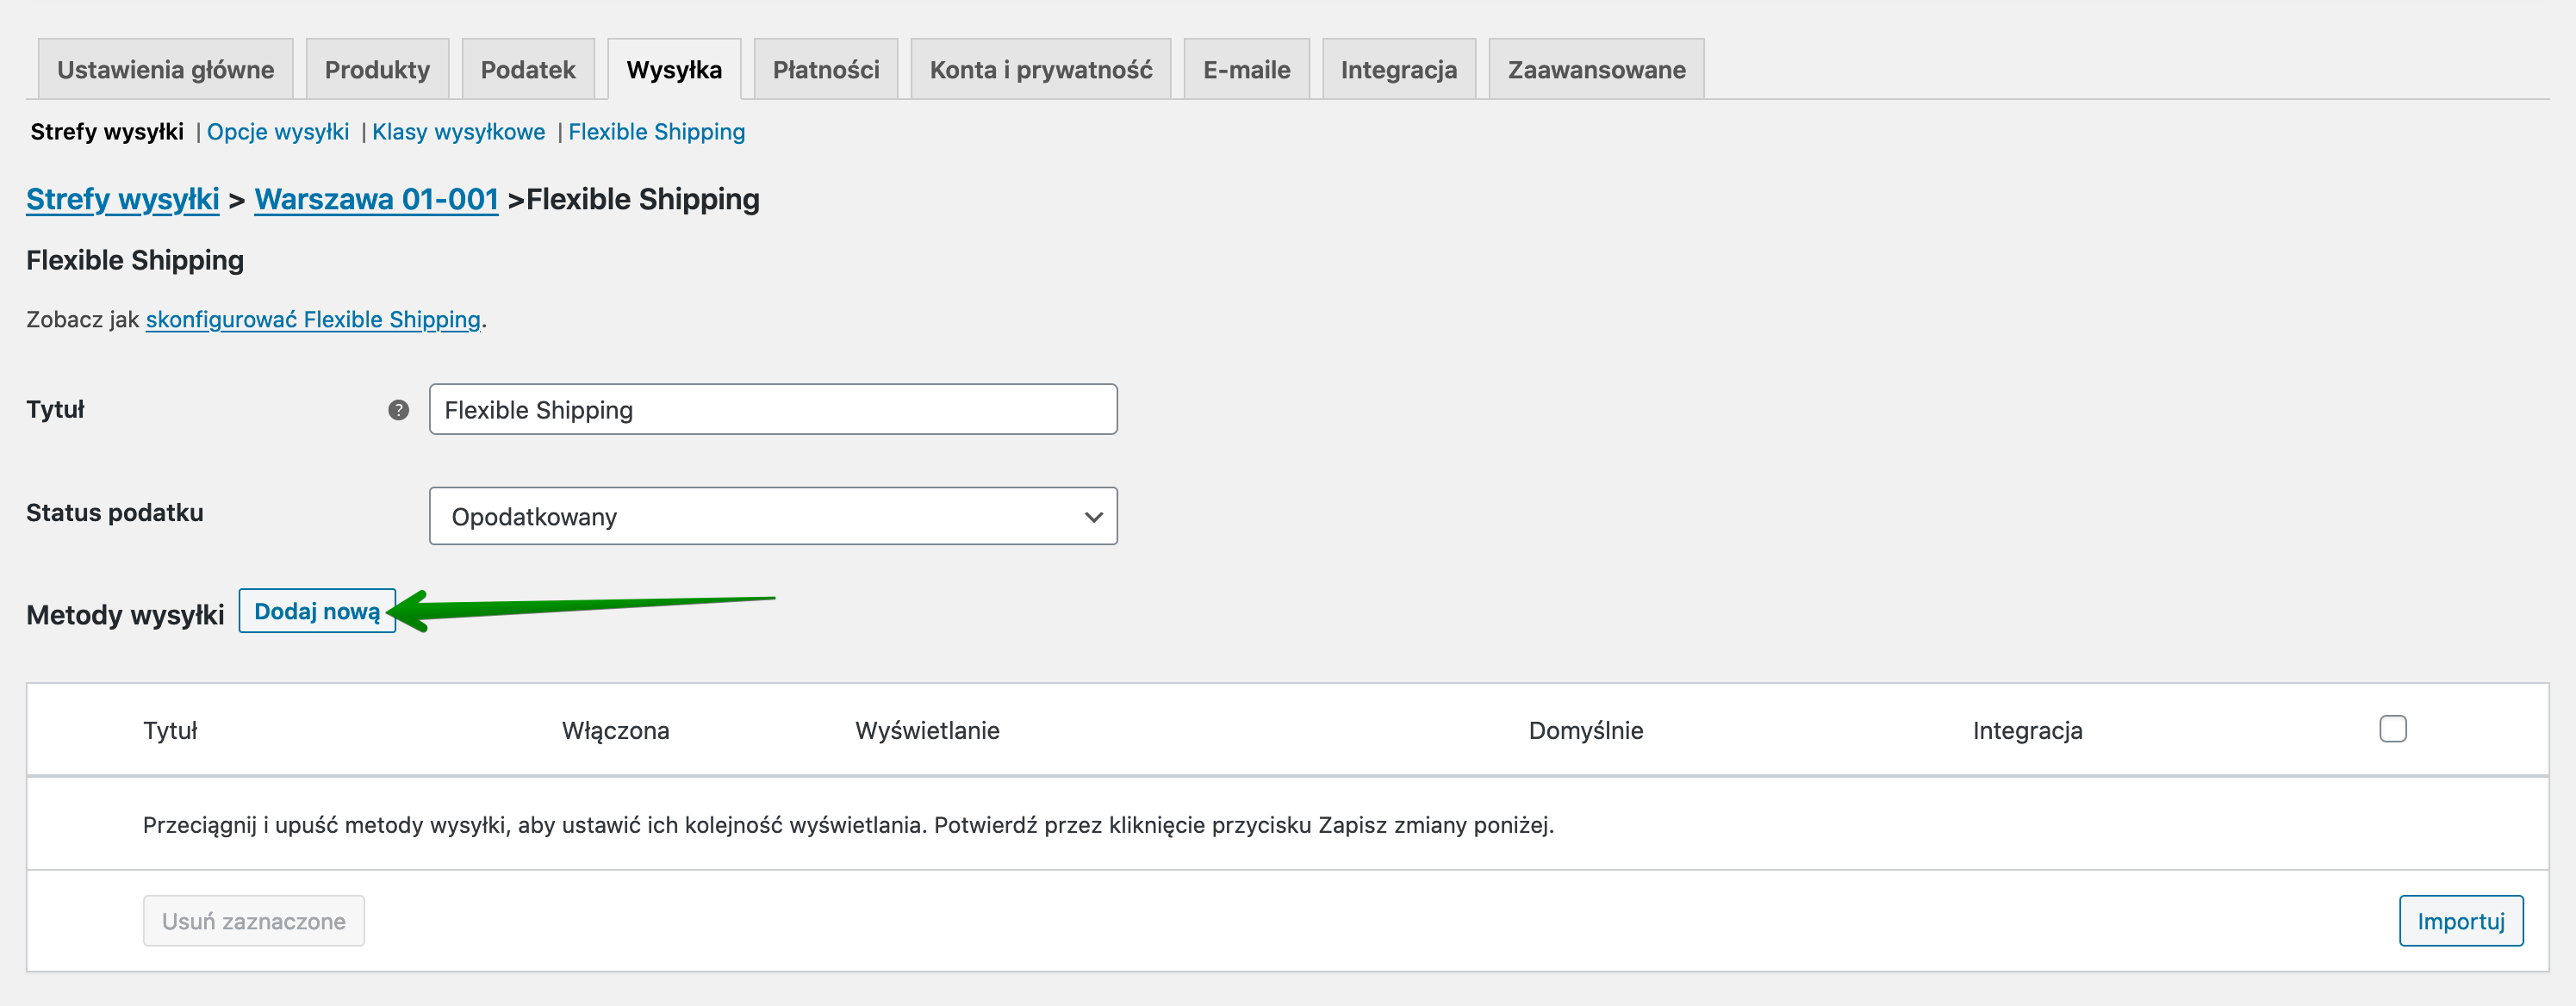Select the Konta i prywatność tab
The height and width of the screenshot is (1006, 2576).
click(x=1040, y=70)
